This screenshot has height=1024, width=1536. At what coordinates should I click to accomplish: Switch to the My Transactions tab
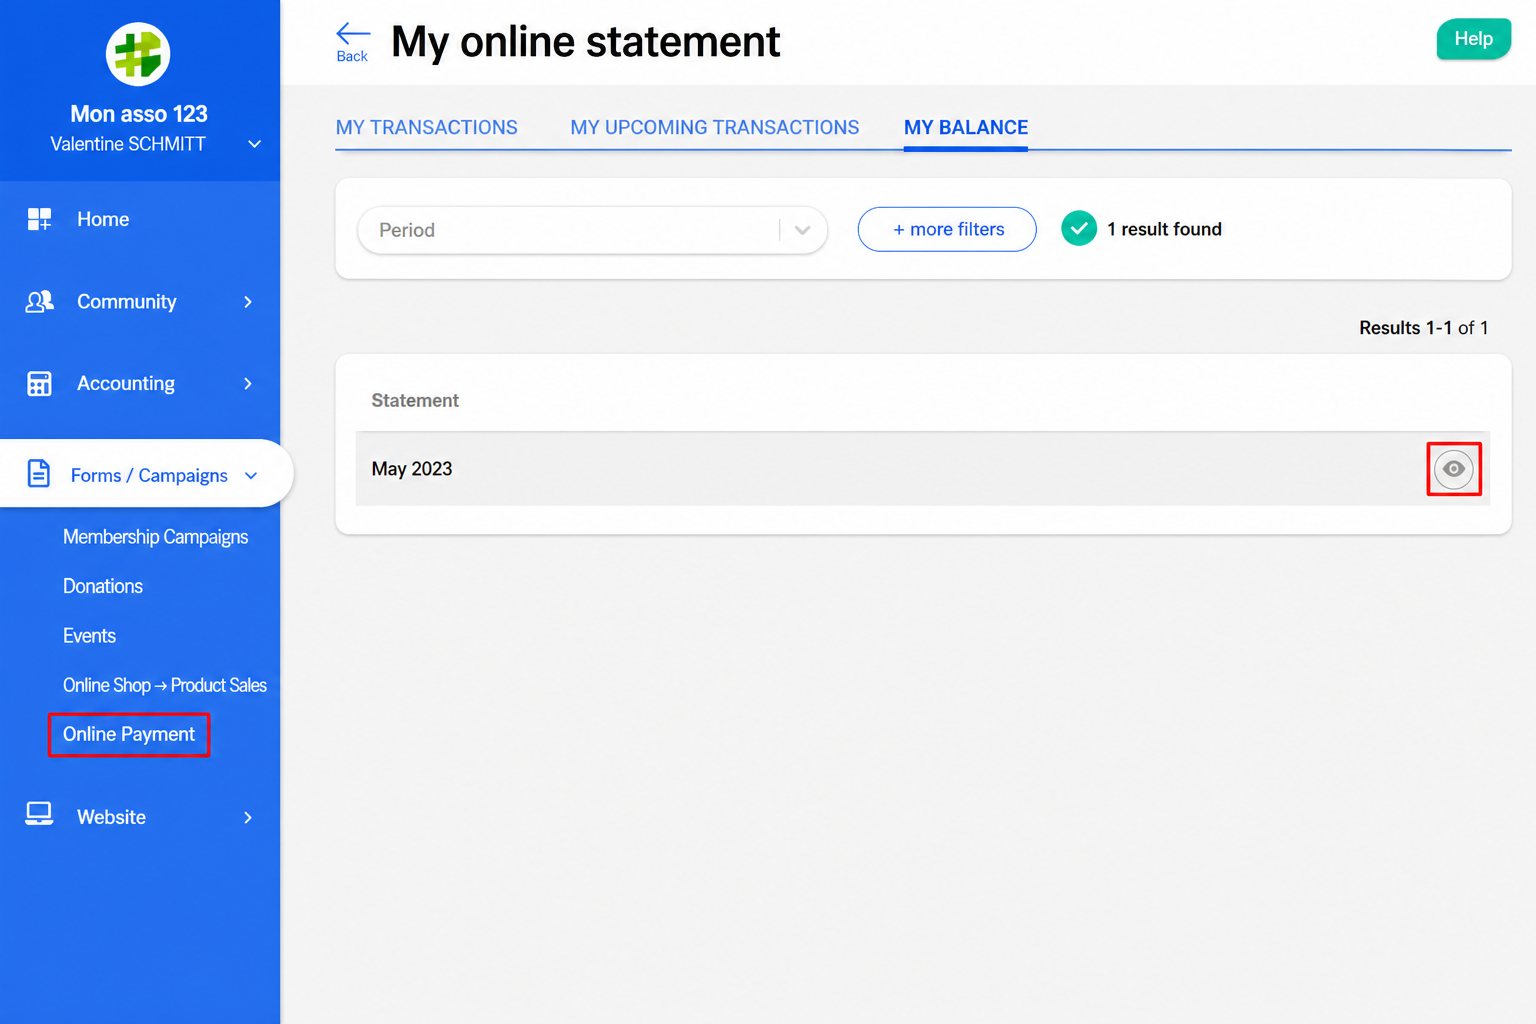tap(427, 128)
